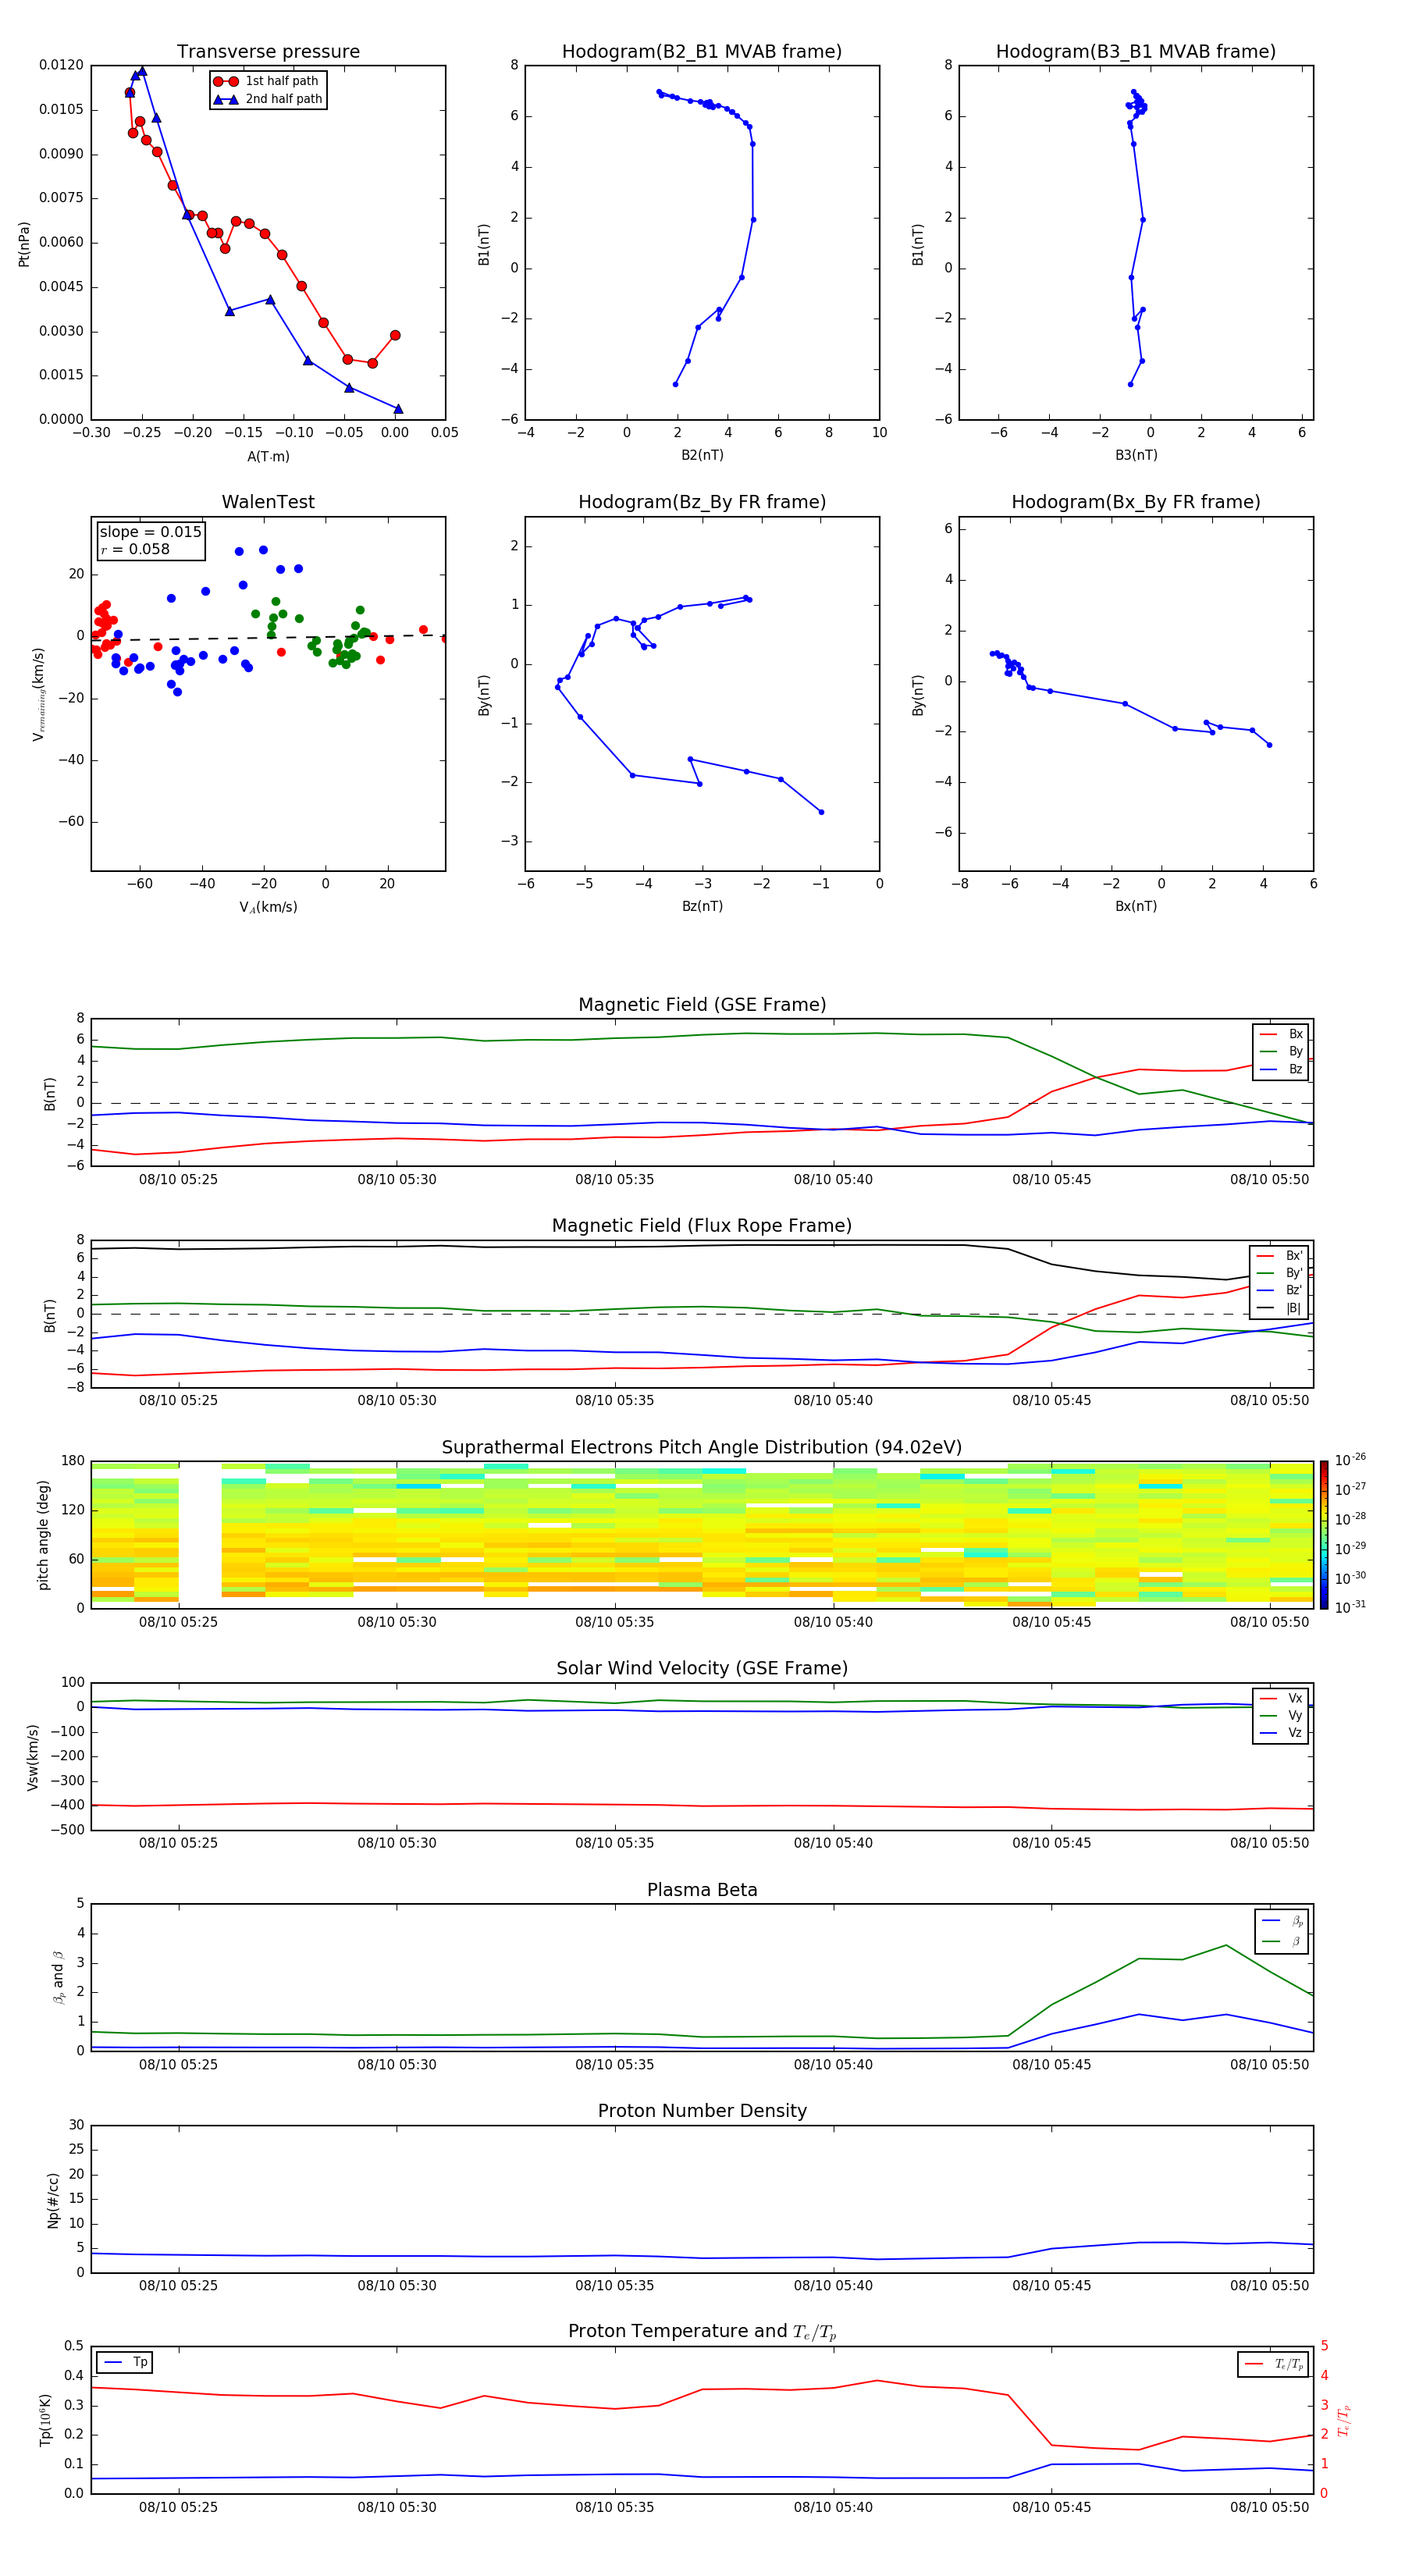
Task: Click the 'Solar Wind Velocity (GSE Frame)' title
Action: (702, 1668)
